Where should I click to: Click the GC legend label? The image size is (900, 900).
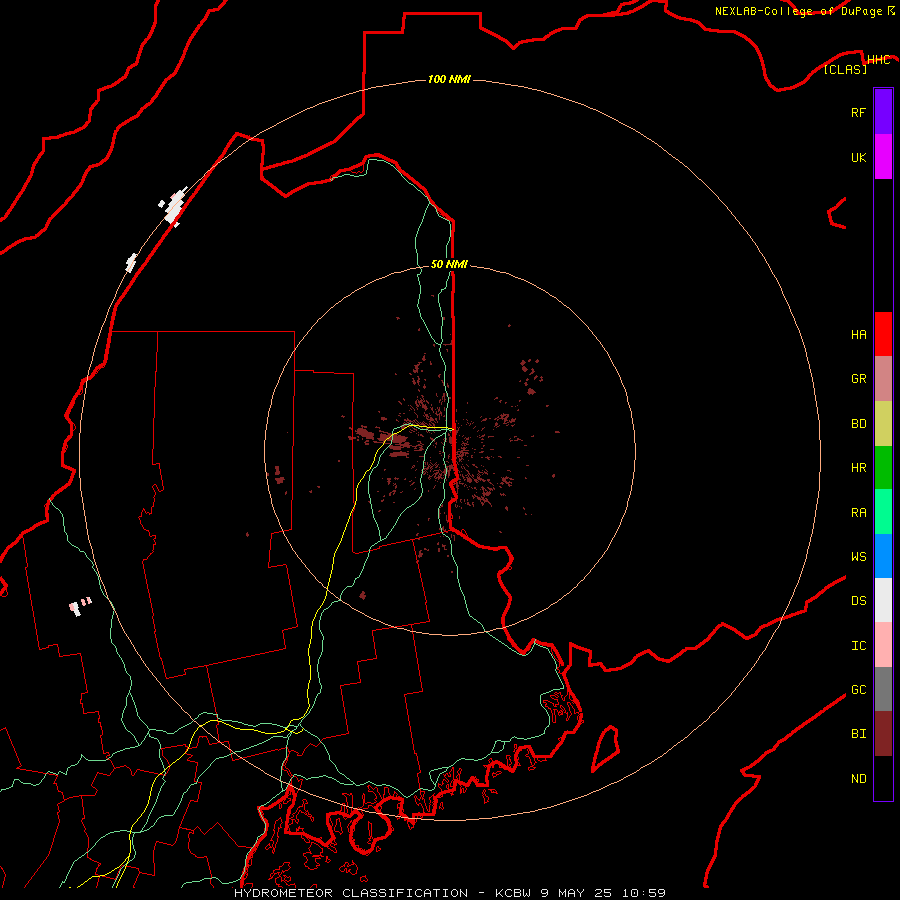[x=858, y=689]
